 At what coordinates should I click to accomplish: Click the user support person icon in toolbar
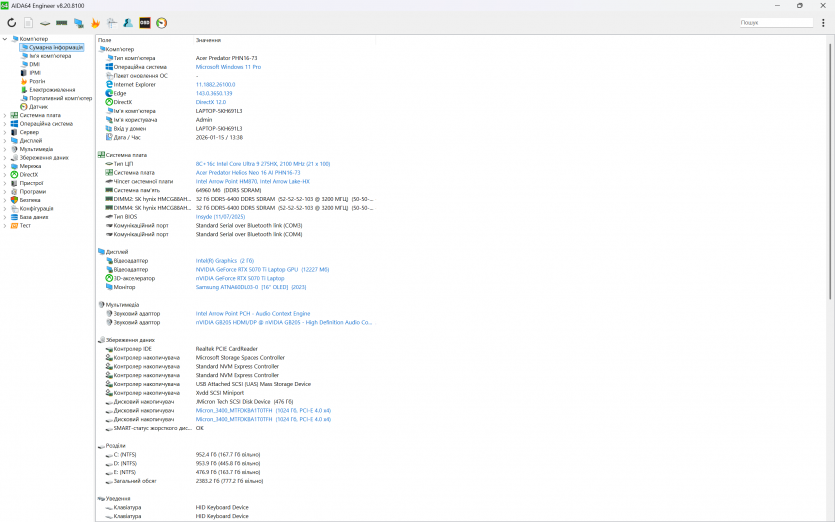pos(128,22)
